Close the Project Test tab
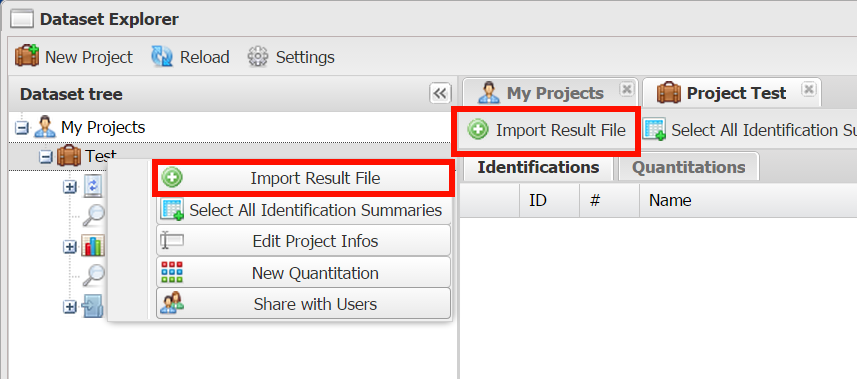Screen dimensions: 857x379 [809, 89]
